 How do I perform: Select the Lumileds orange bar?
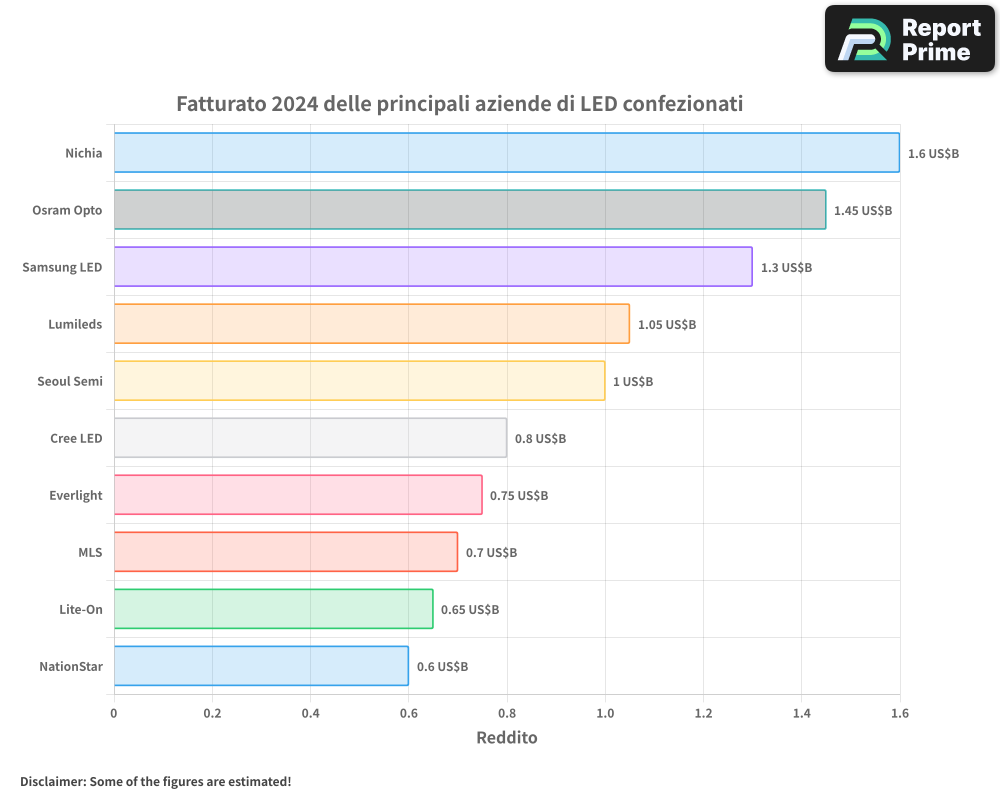coord(370,324)
